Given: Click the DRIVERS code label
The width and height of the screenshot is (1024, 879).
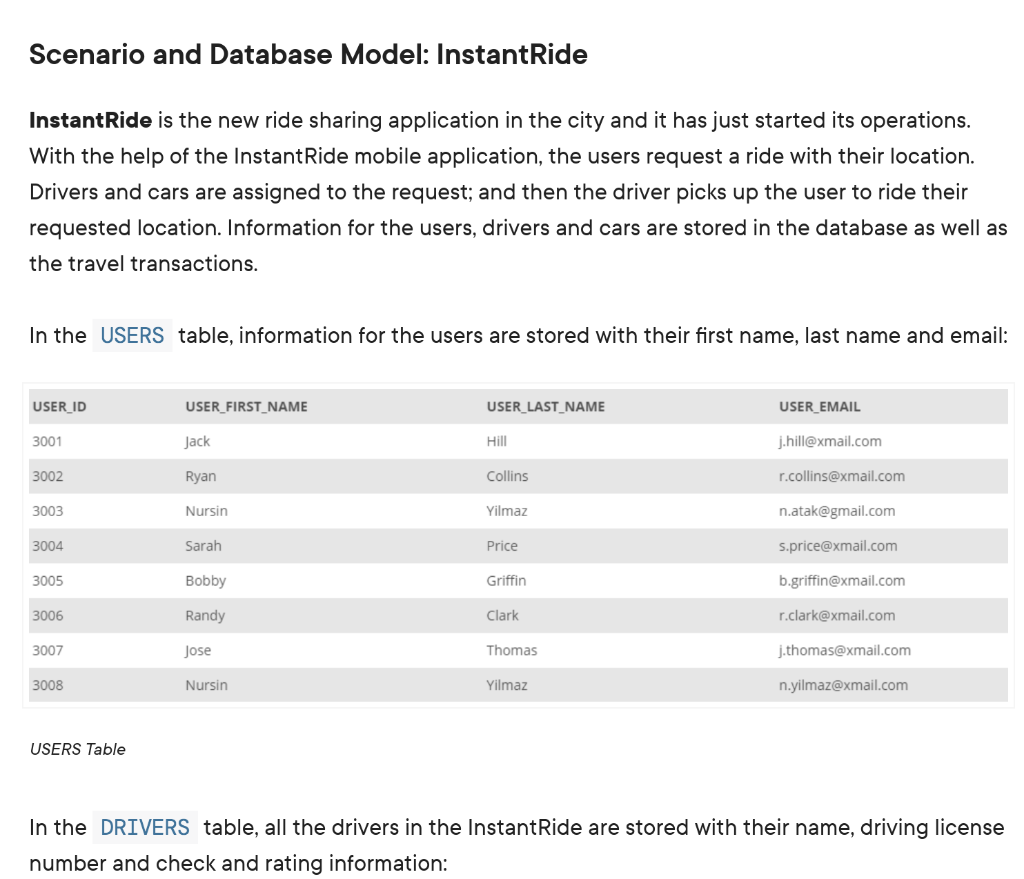Looking at the screenshot, I should coord(144,827).
